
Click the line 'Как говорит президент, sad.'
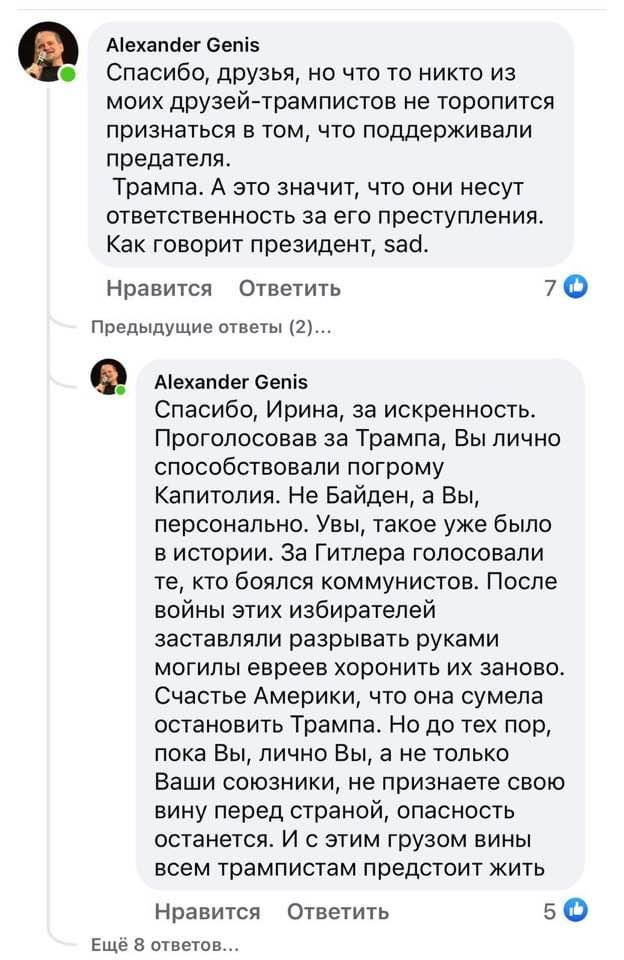267,243
